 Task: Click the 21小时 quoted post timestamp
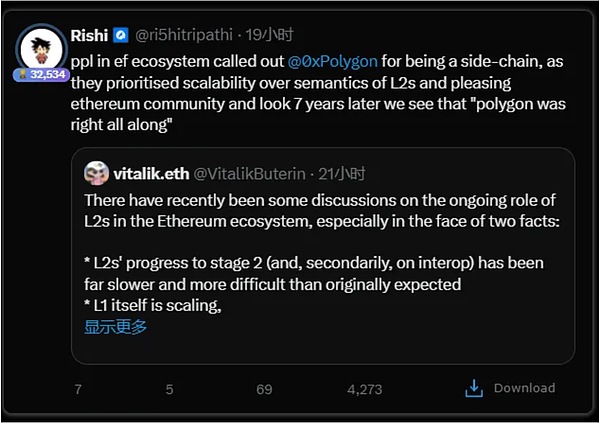pyautogui.click(x=341, y=172)
